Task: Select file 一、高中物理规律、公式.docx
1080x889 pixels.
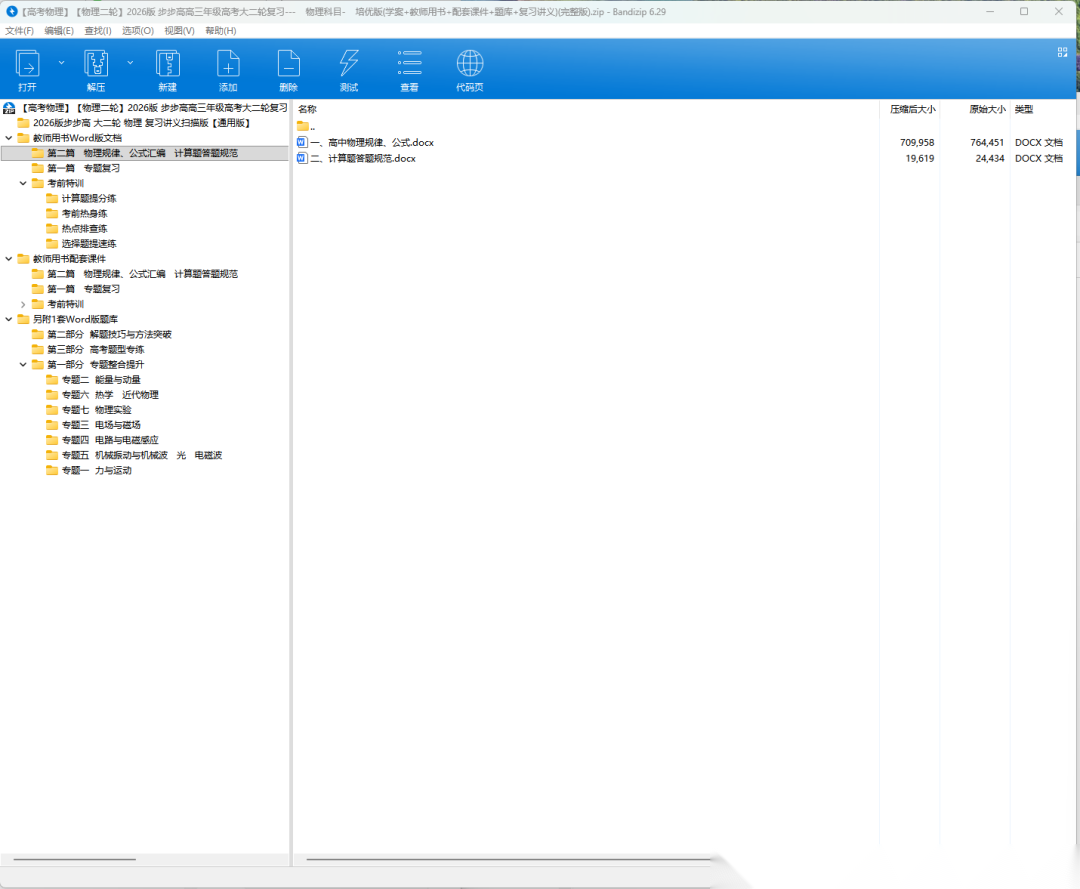Action: [371, 143]
